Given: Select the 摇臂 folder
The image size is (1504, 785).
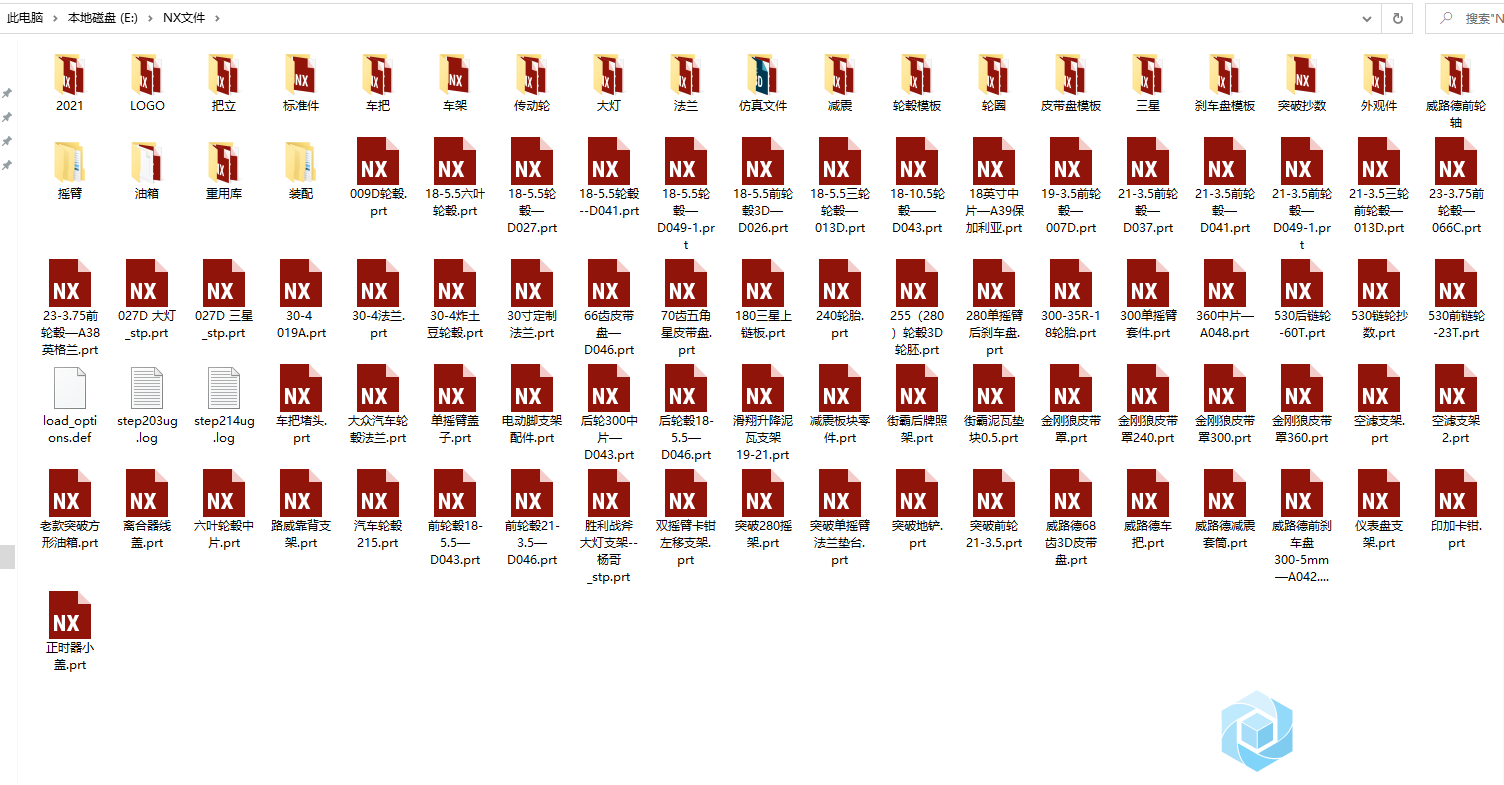Looking at the screenshot, I should click(69, 170).
